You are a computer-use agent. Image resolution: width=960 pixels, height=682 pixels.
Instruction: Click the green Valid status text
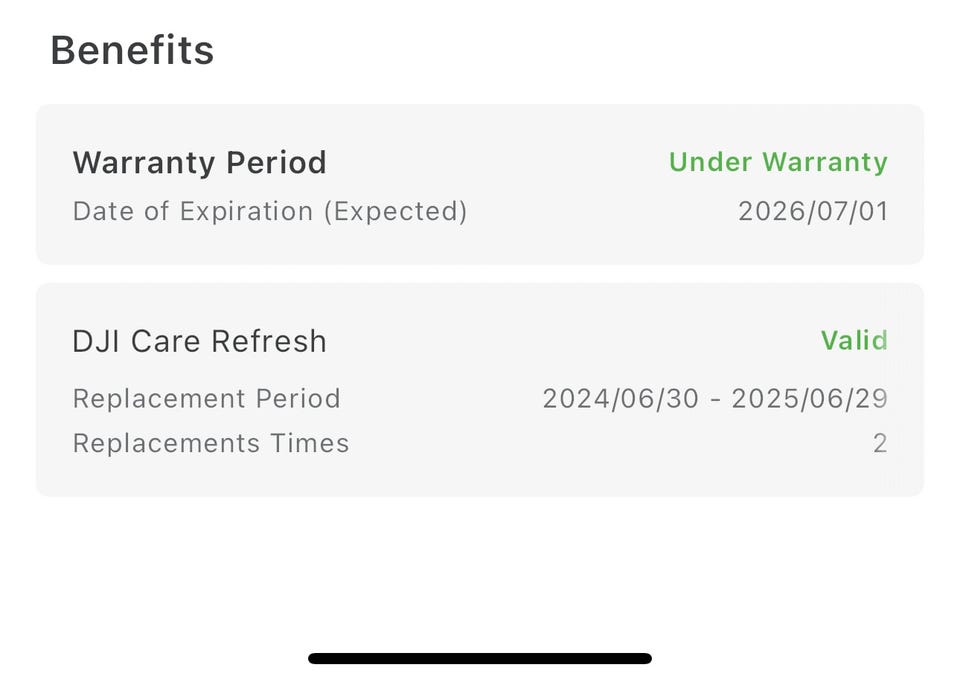pyautogui.click(x=854, y=340)
